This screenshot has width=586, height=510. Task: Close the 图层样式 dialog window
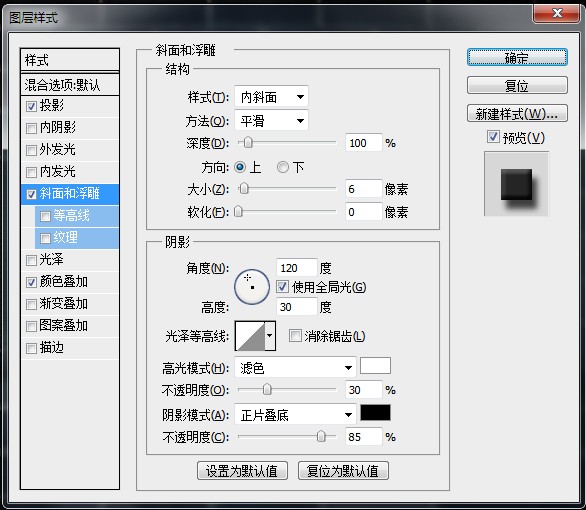point(557,13)
